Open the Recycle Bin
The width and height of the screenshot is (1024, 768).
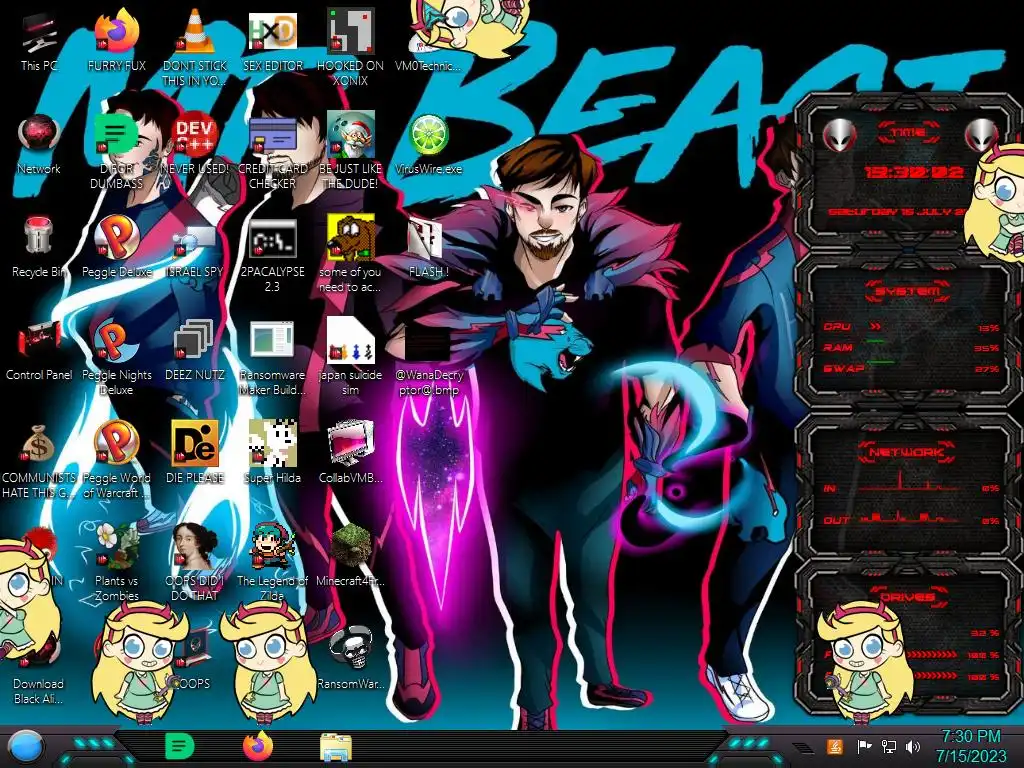click(39, 248)
